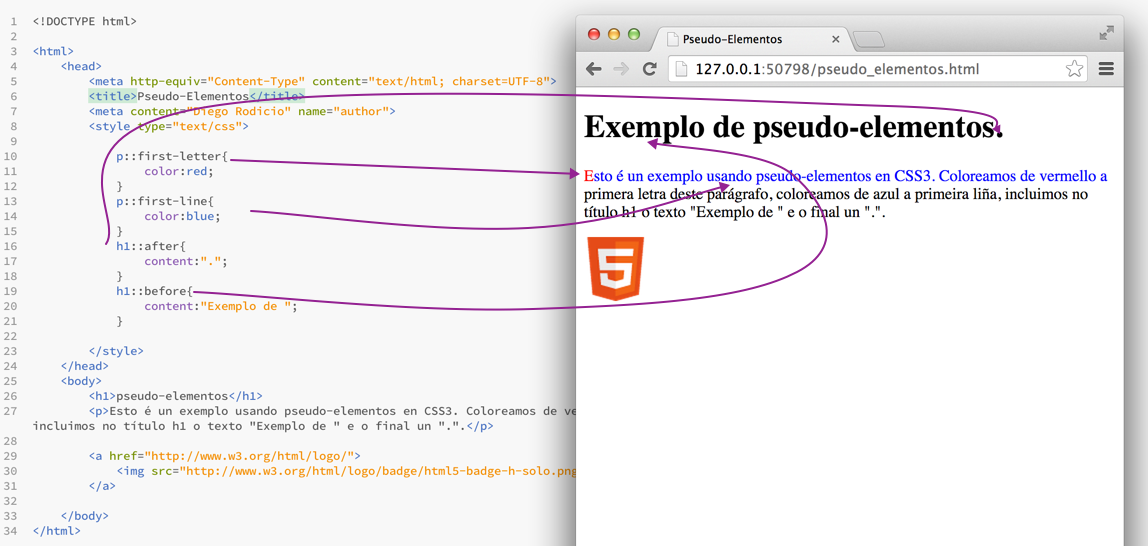Click the blue first line of the paragraph

coord(845,176)
